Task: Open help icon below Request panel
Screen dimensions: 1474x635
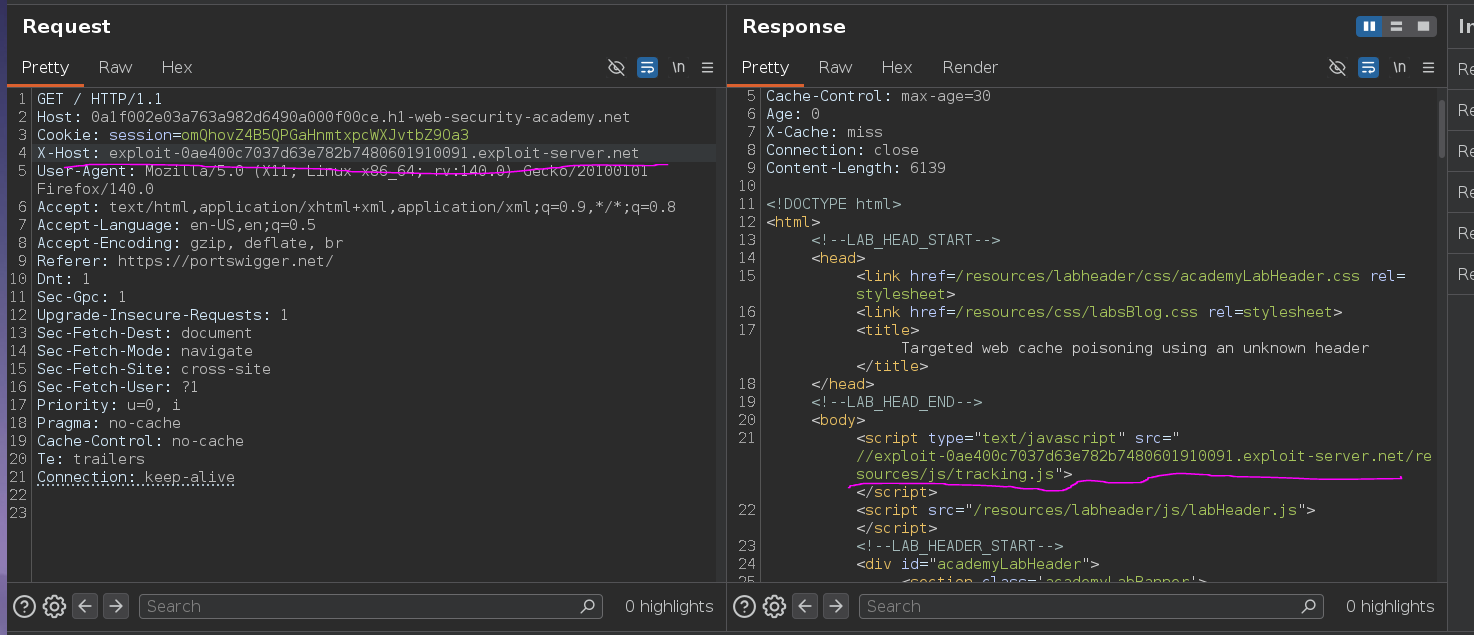Action: coord(25,606)
